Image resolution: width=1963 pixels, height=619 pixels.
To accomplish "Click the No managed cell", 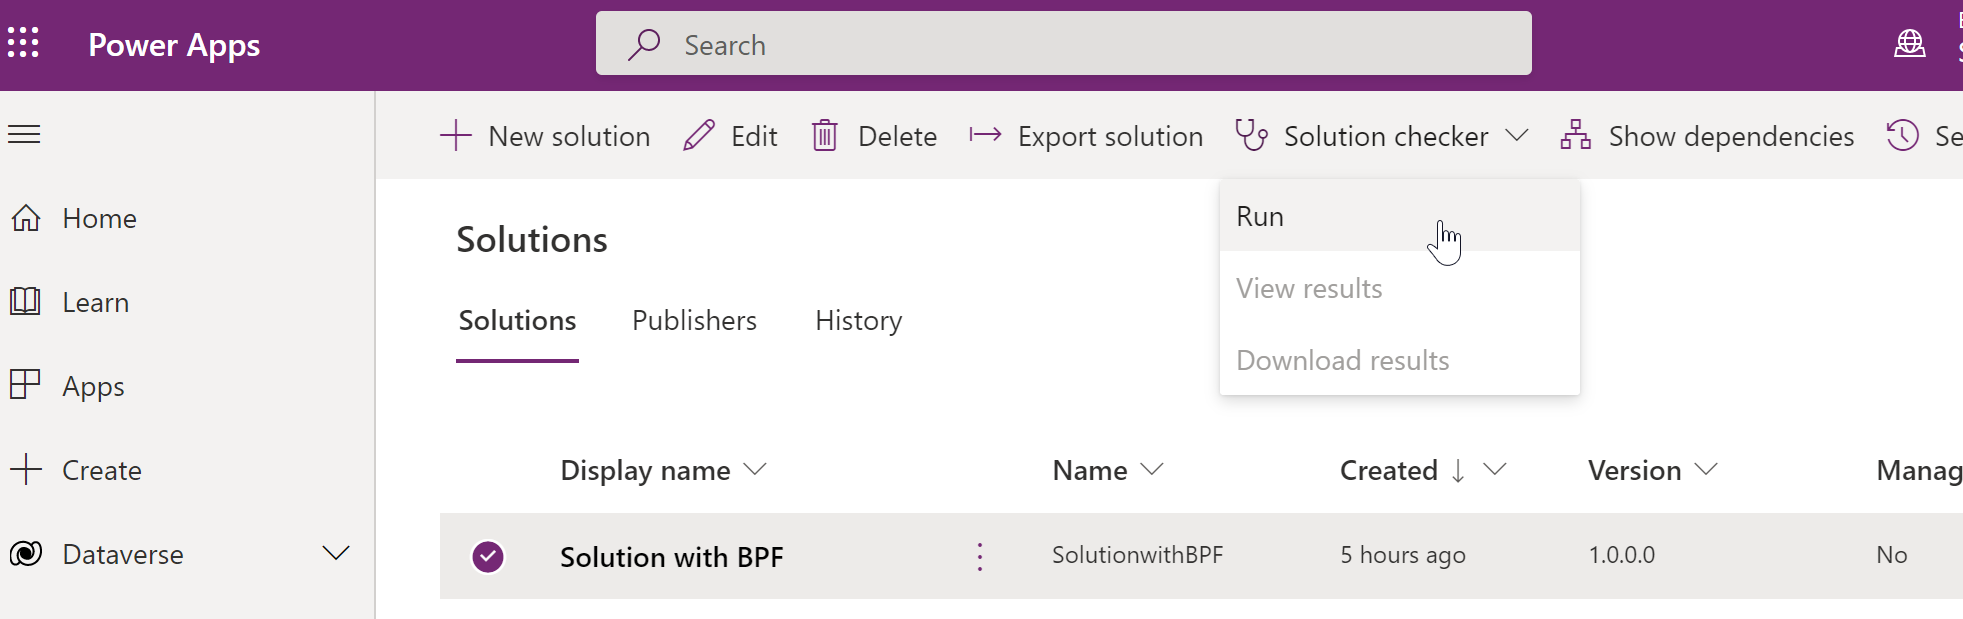I will pos(1891,555).
